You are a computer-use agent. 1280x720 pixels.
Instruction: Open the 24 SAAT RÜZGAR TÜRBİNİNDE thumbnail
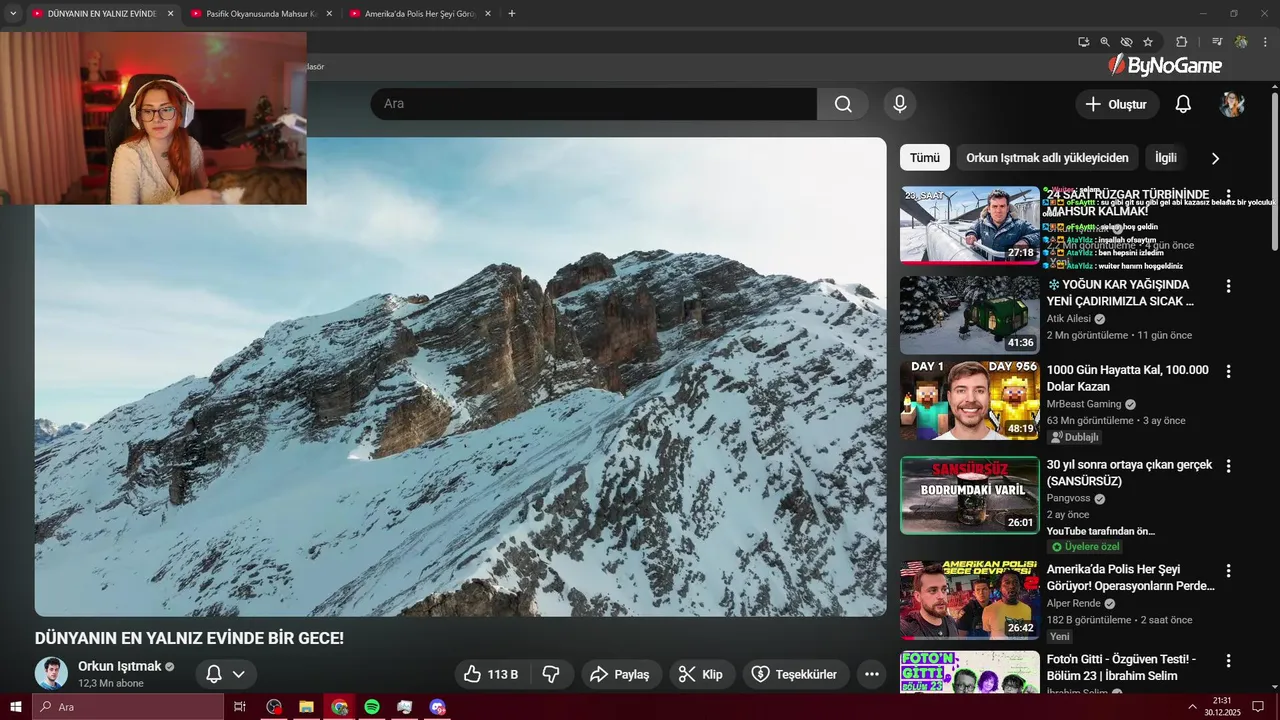(970, 225)
